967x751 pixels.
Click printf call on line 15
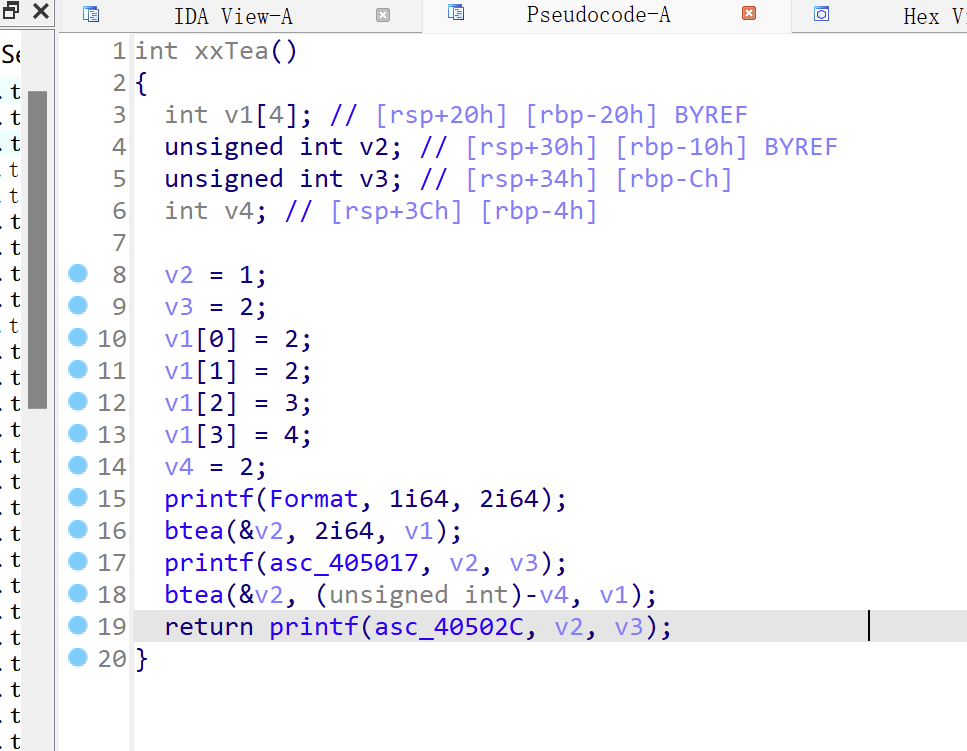[x=209, y=499]
